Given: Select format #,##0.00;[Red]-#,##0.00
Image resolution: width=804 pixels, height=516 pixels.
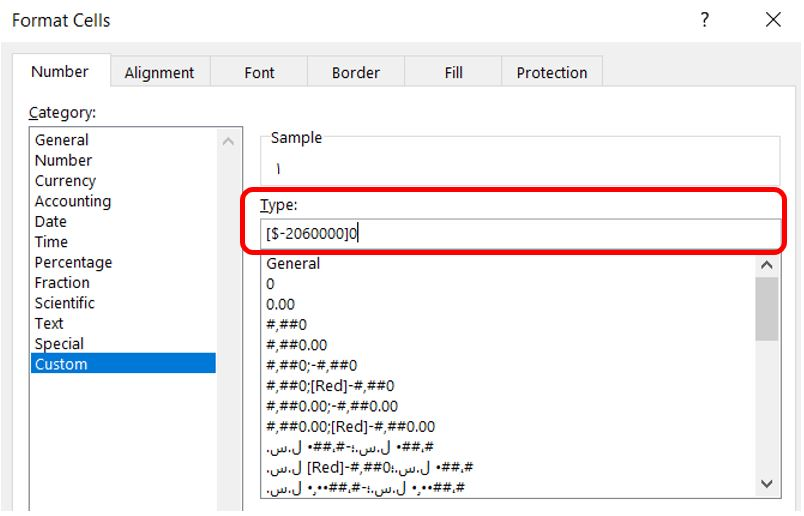Looking at the screenshot, I should pyautogui.click(x=508, y=426).
